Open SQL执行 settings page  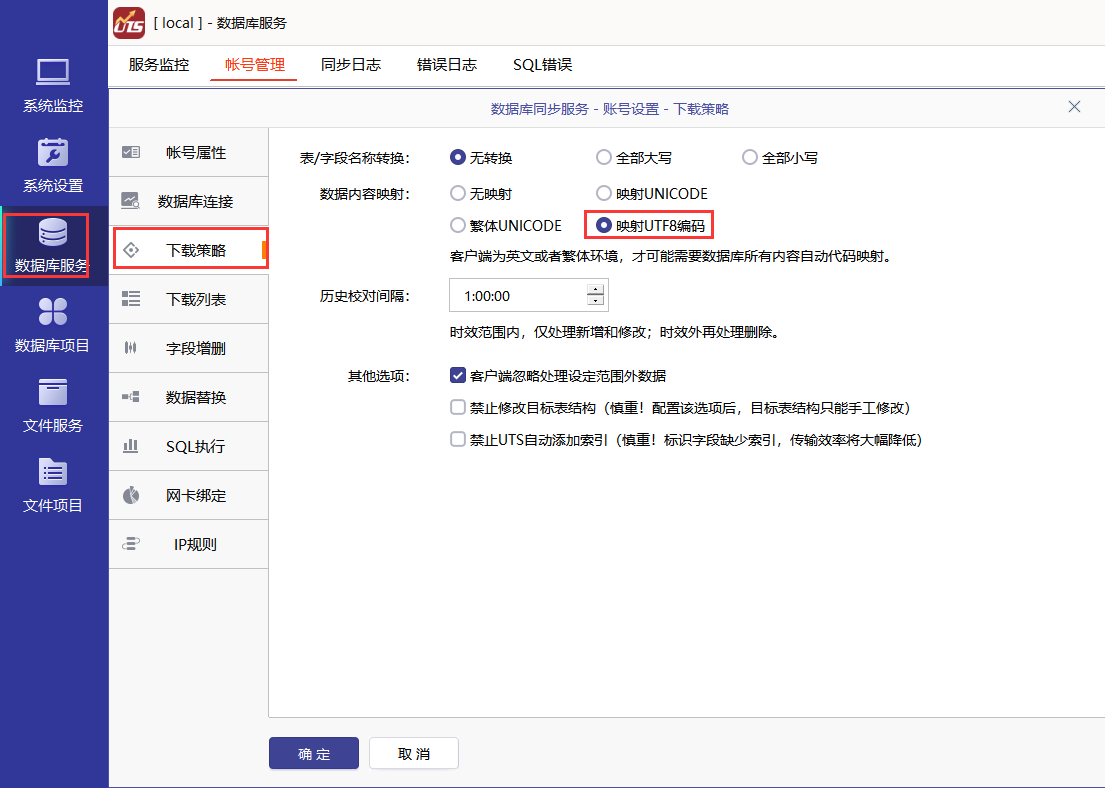pyautogui.click(x=189, y=446)
